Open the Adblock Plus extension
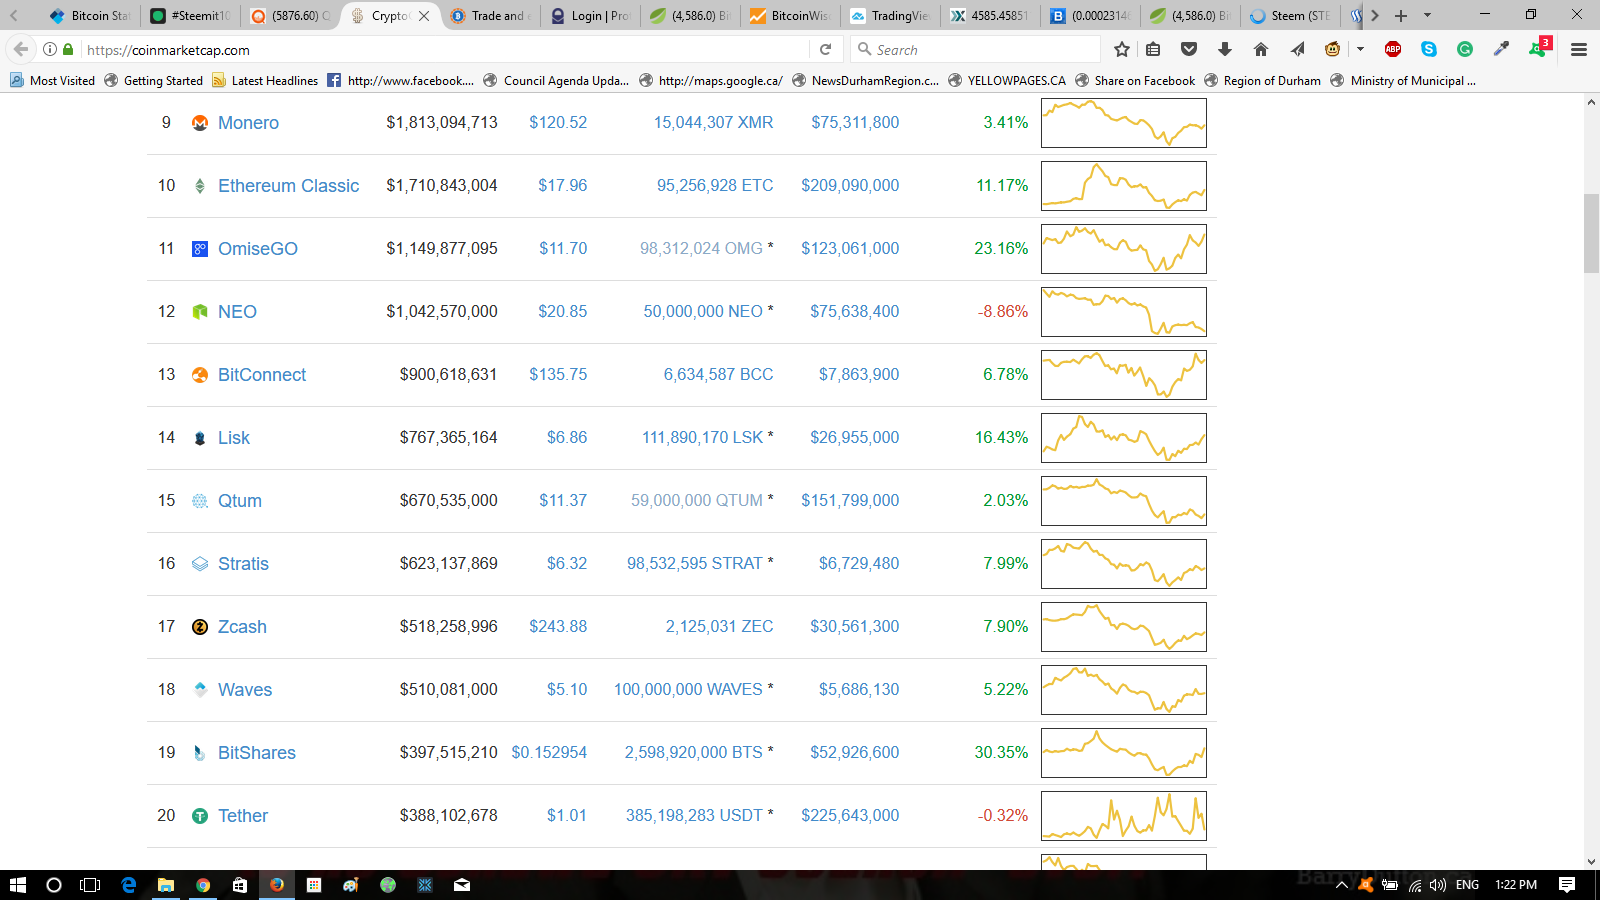Viewport: 1600px width, 900px height. (1393, 49)
